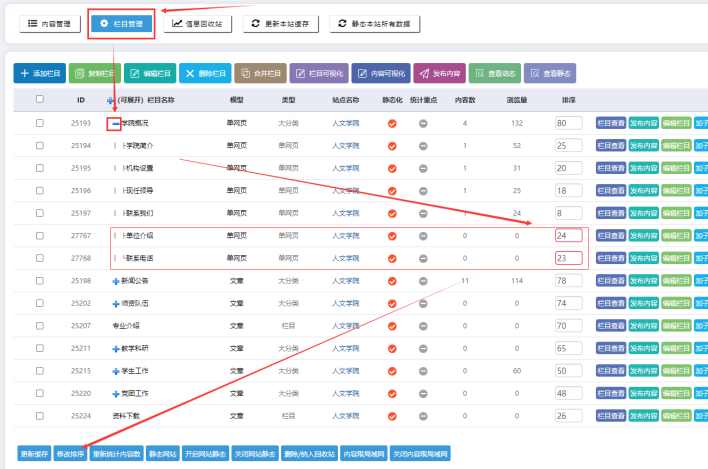708x469 pixels.
Task: Click the expand-all plus icon in header
Action: [110, 100]
